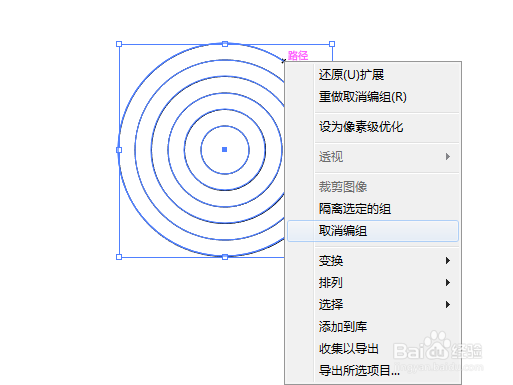This screenshot has width=513, height=385.
Task: Click the left-middle bounding box handle
Action: click(119, 150)
